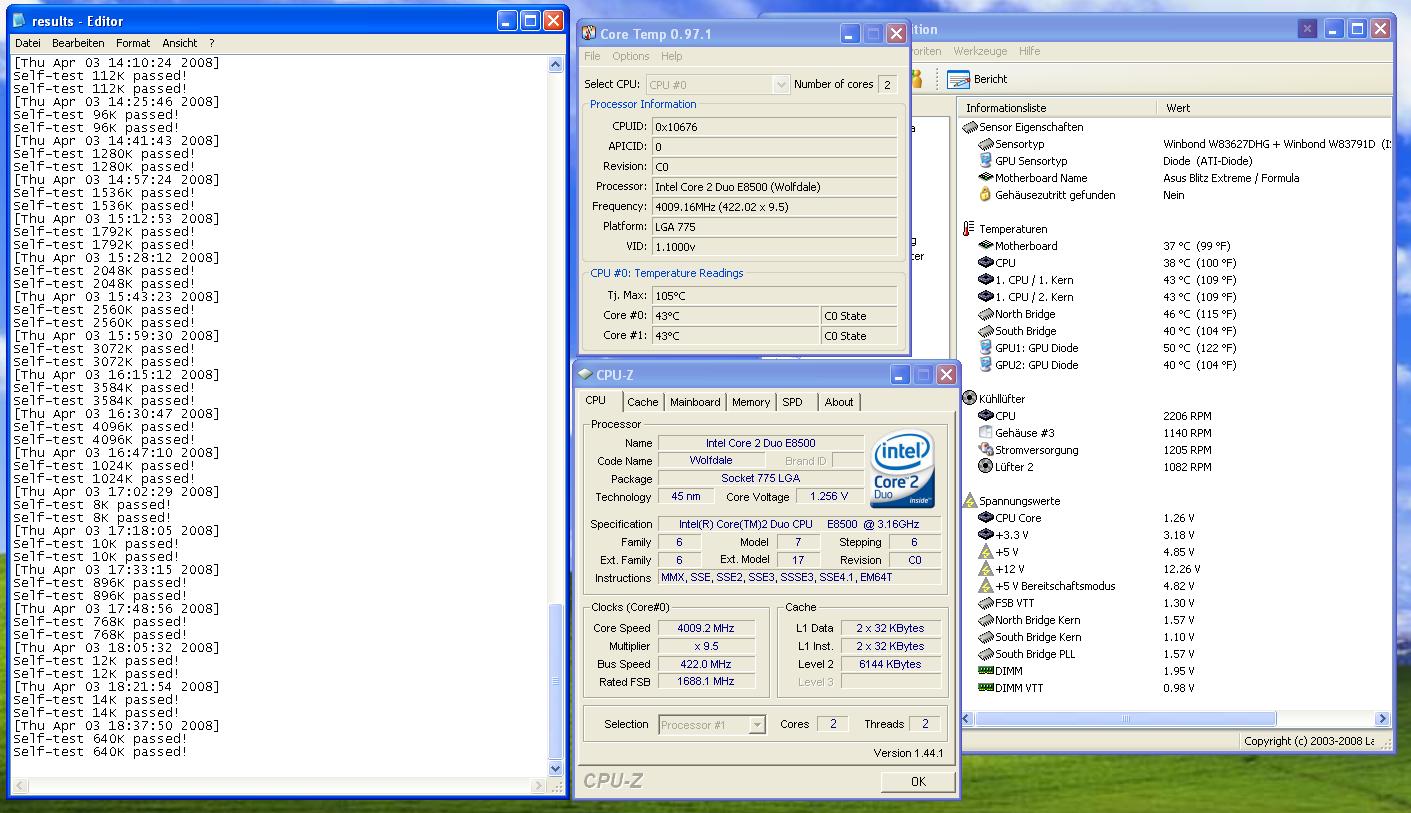Select the GPU Sensortyp row icon
The width and height of the screenshot is (1411, 813).
pos(986,161)
